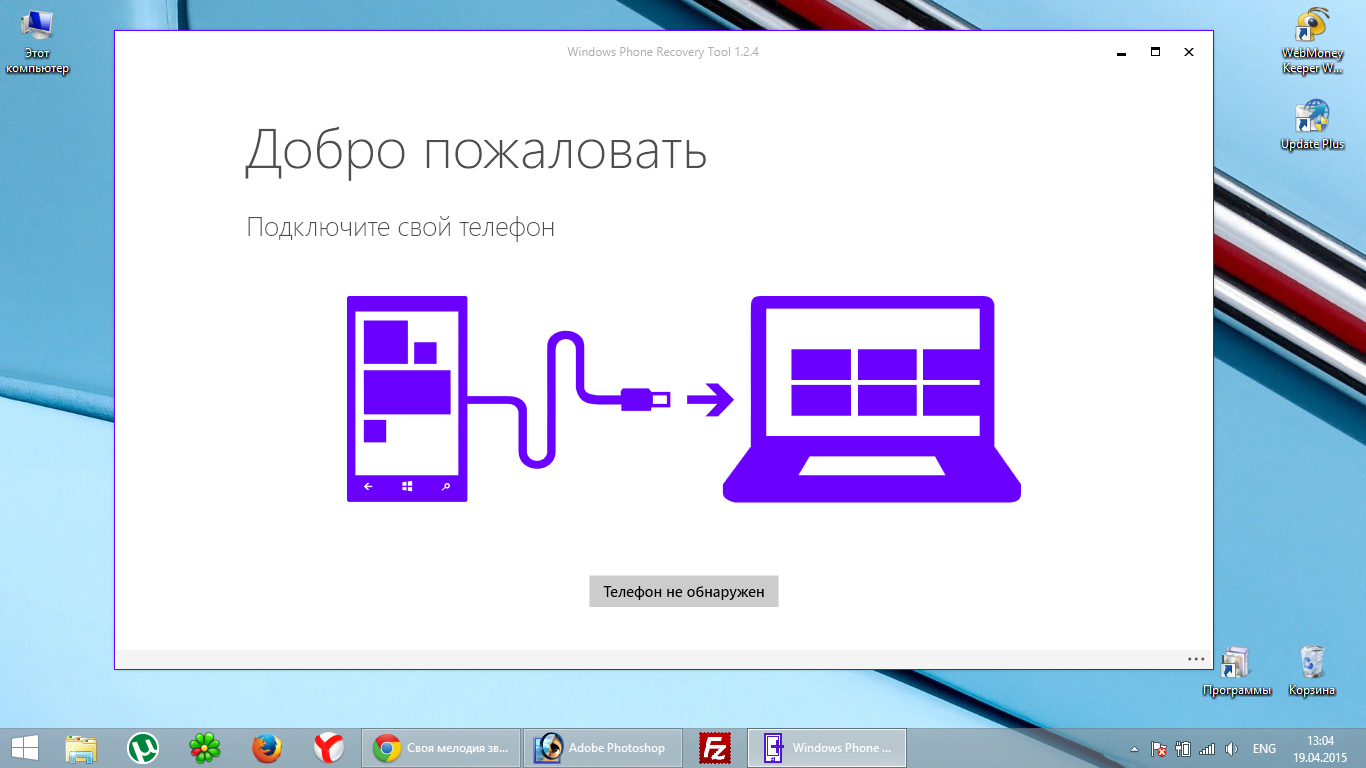This screenshot has width=1366, height=768.
Task: Select the "Корзина" recycle bin icon
Action: (x=1312, y=671)
